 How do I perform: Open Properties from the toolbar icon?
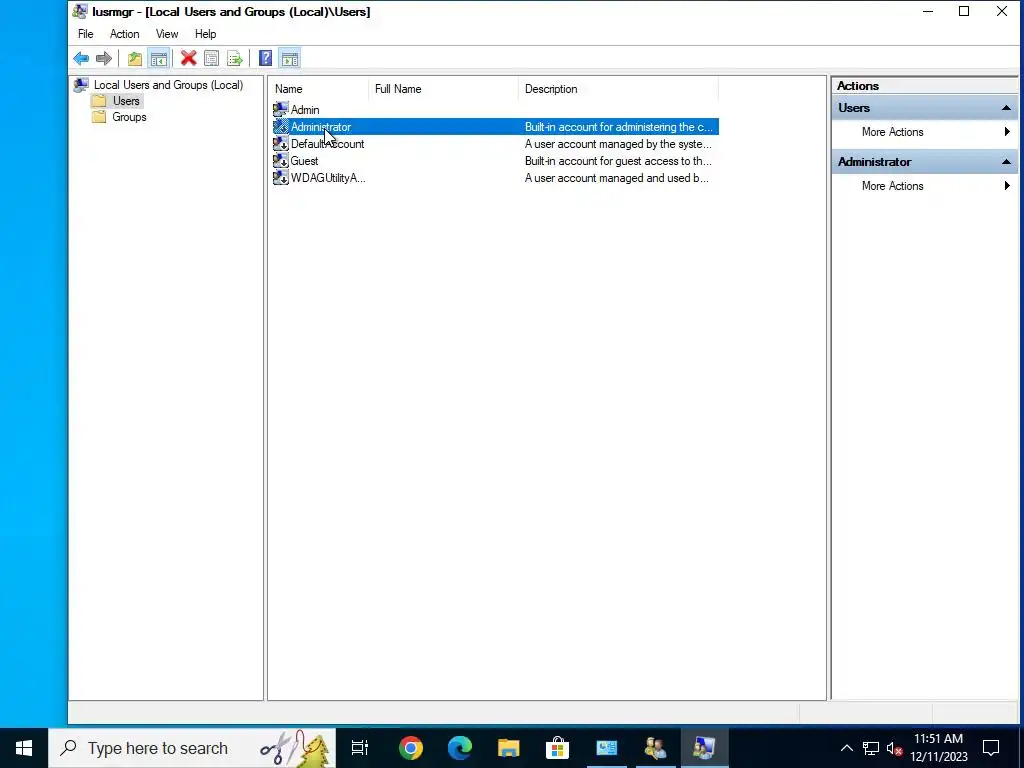tap(212, 59)
